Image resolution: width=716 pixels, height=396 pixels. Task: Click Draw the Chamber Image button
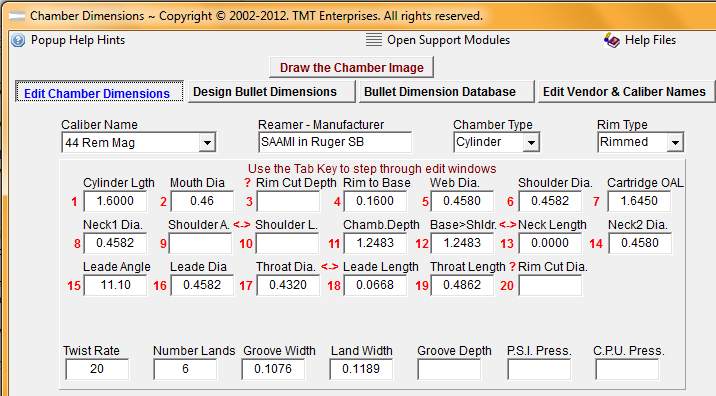(351, 68)
